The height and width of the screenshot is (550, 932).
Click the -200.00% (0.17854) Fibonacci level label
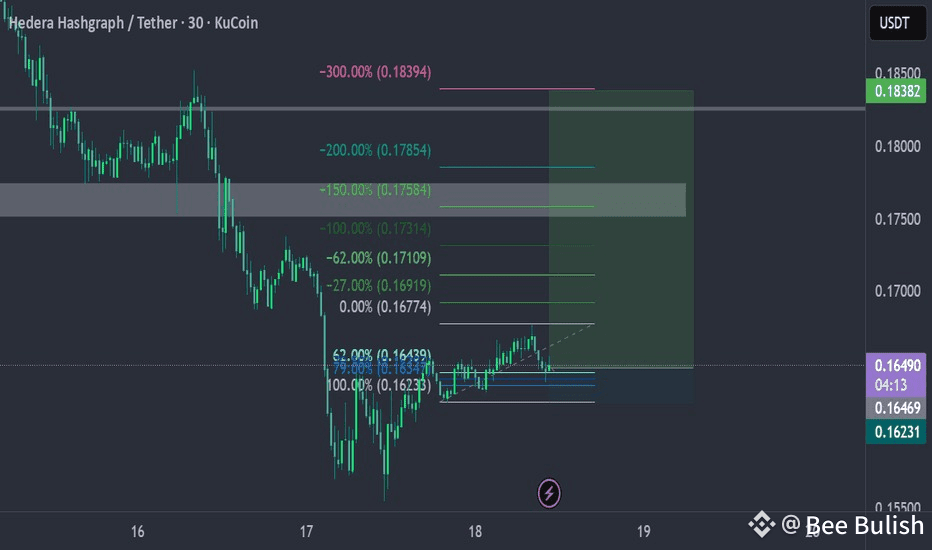375,150
